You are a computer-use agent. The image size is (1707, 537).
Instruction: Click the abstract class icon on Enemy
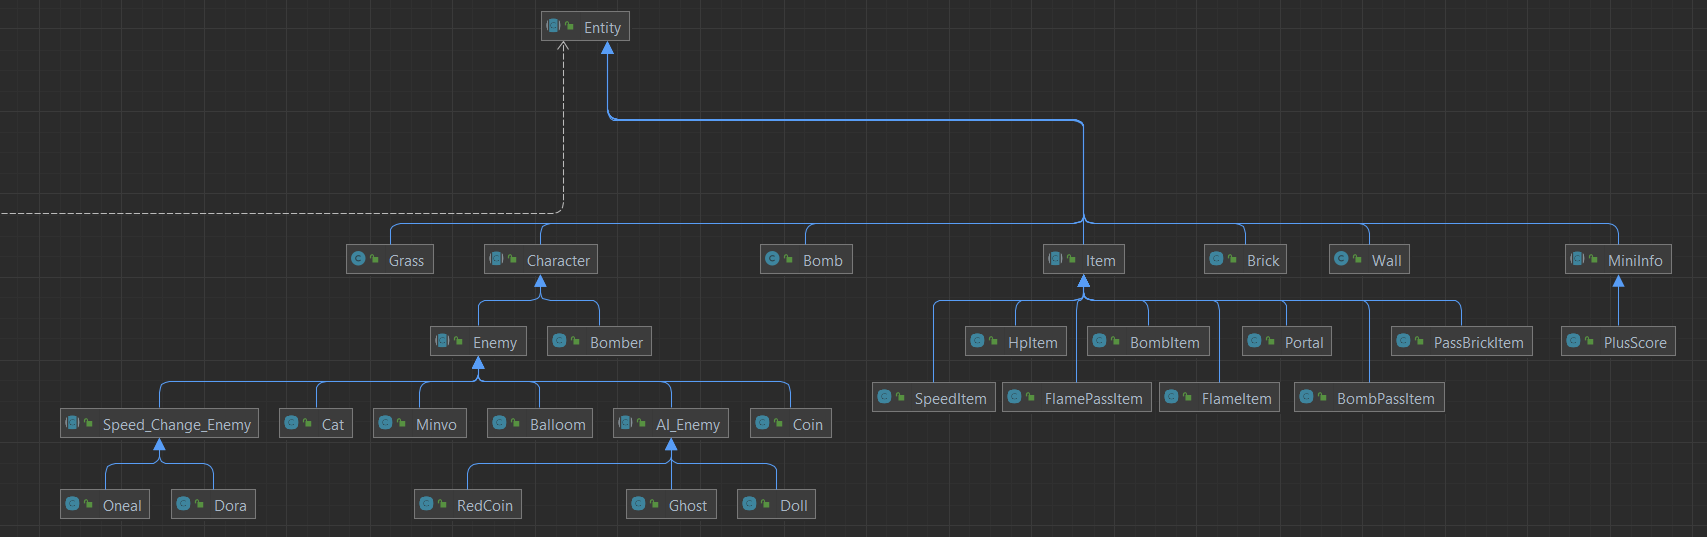pos(442,340)
